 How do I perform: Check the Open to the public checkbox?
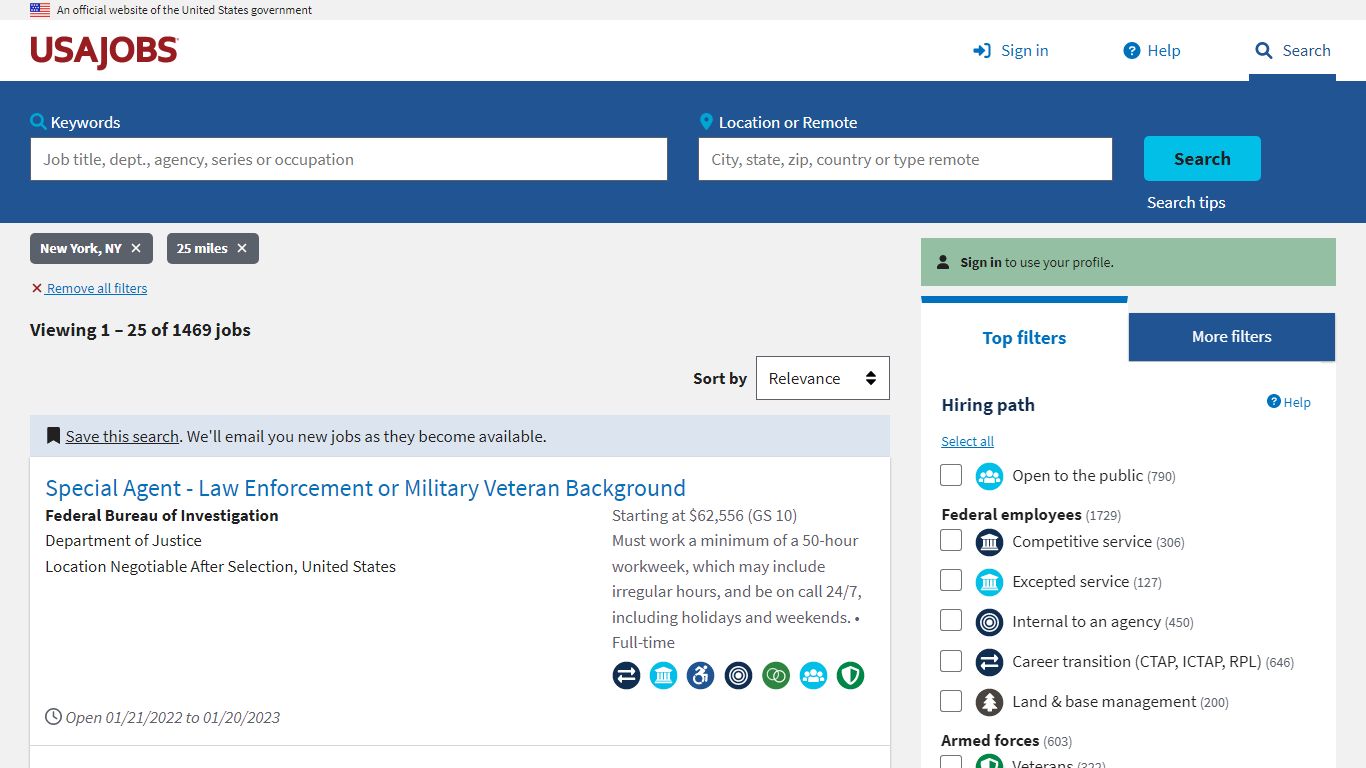pyautogui.click(x=951, y=475)
